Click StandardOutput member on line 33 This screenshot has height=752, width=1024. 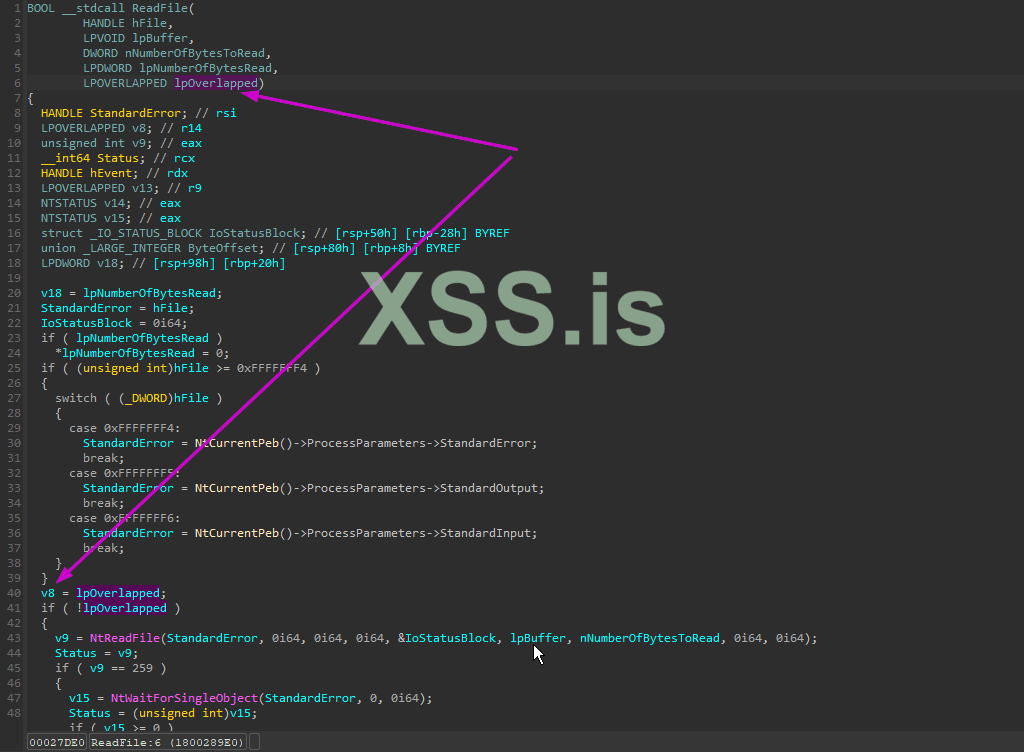[x=488, y=488]
